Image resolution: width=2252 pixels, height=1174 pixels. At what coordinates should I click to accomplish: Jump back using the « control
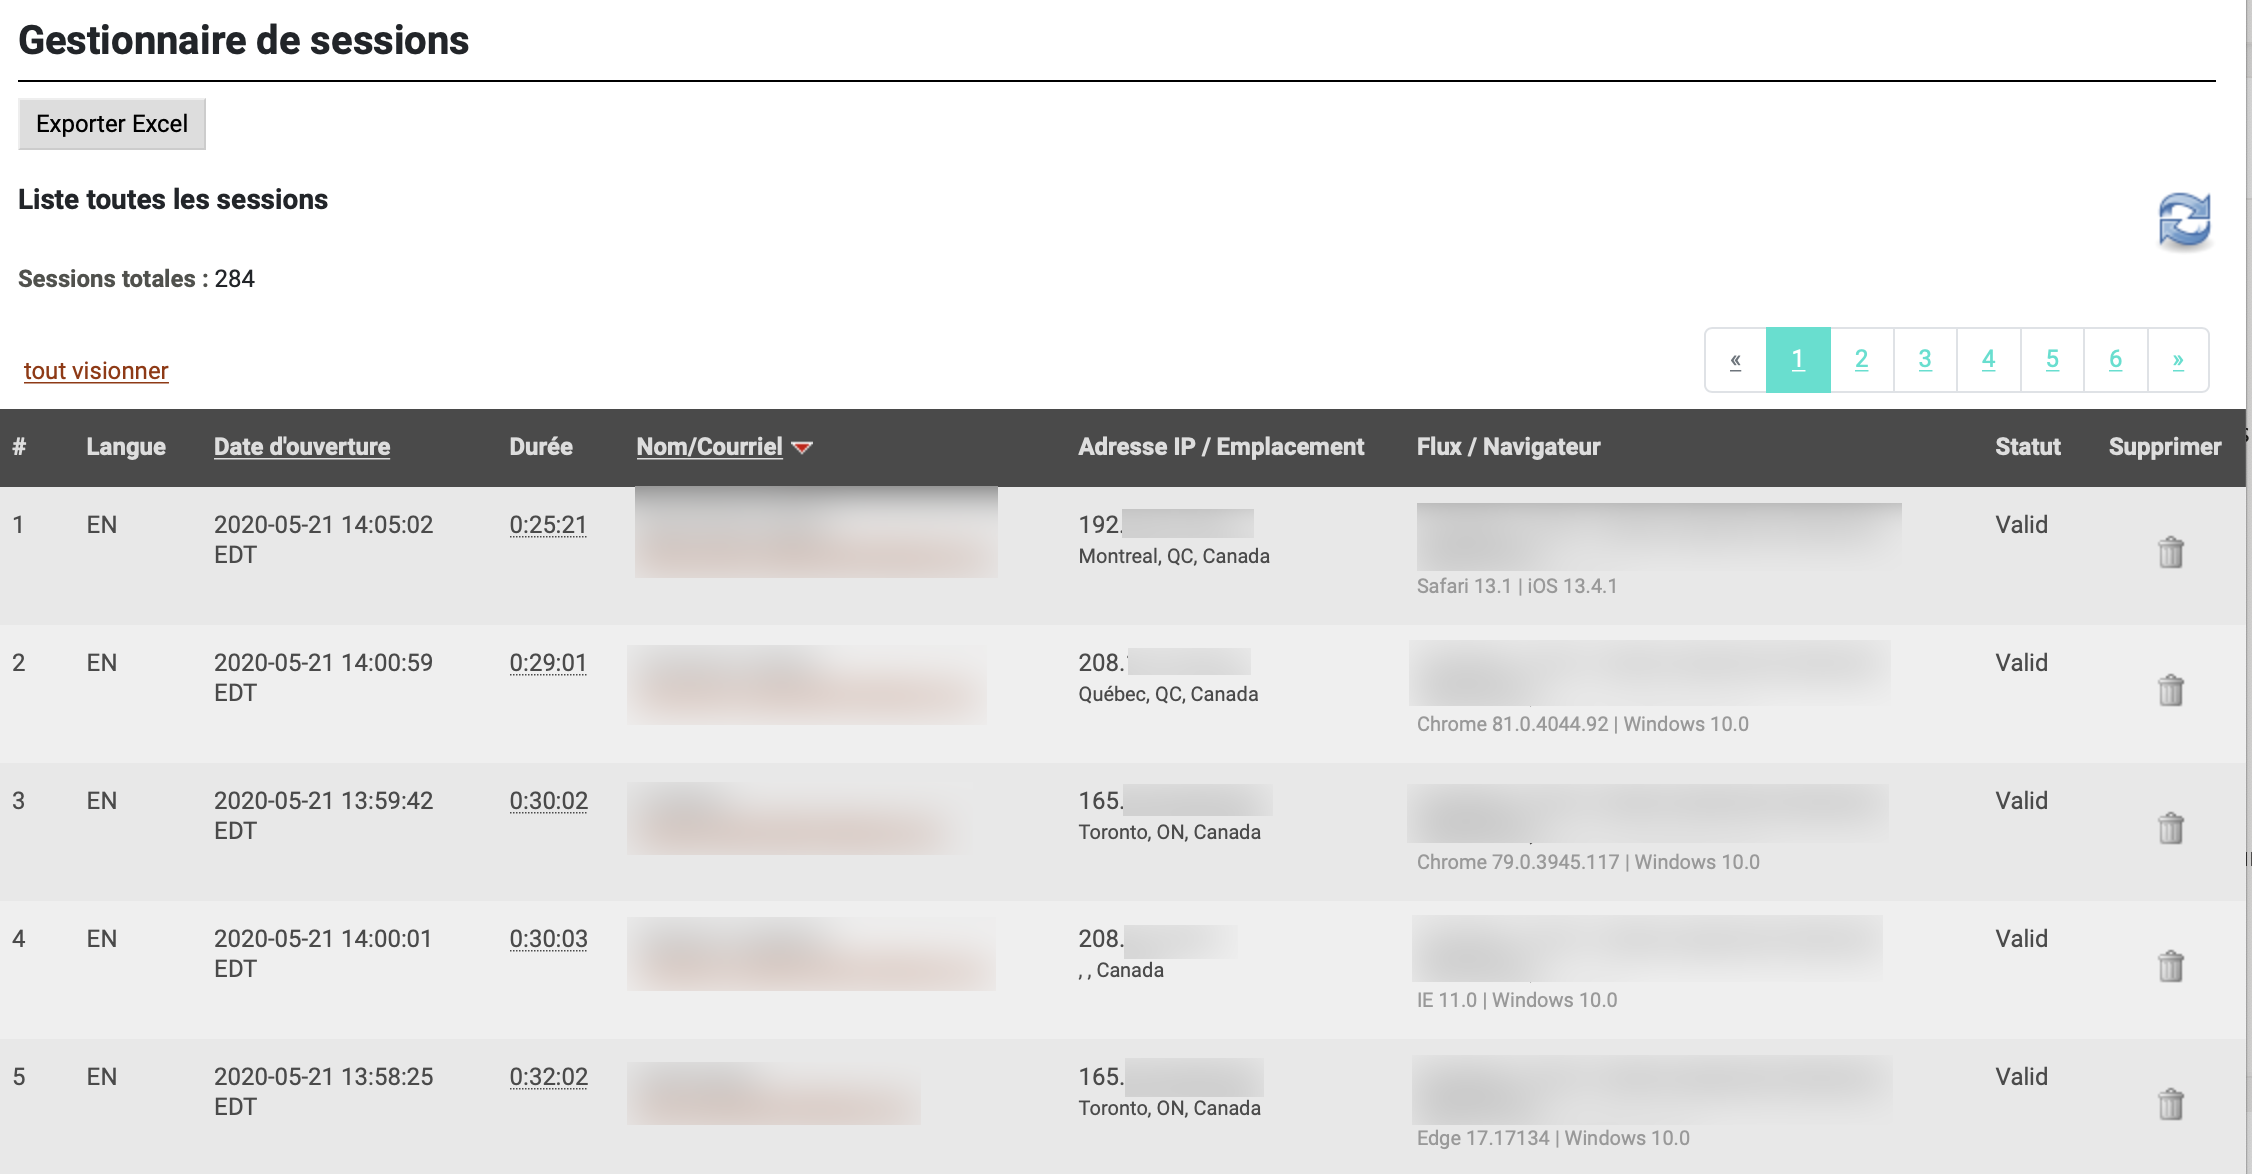[x=1735, y=359]
